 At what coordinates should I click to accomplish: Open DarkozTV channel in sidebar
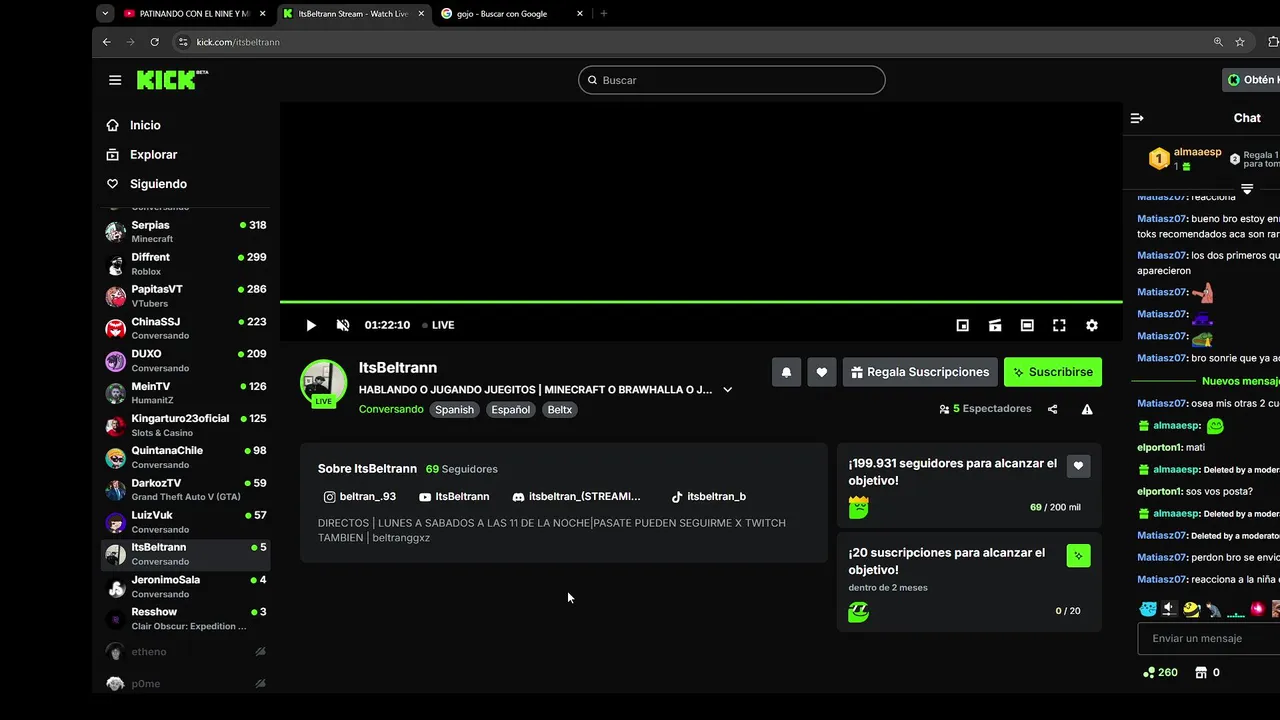pos(186,489)
